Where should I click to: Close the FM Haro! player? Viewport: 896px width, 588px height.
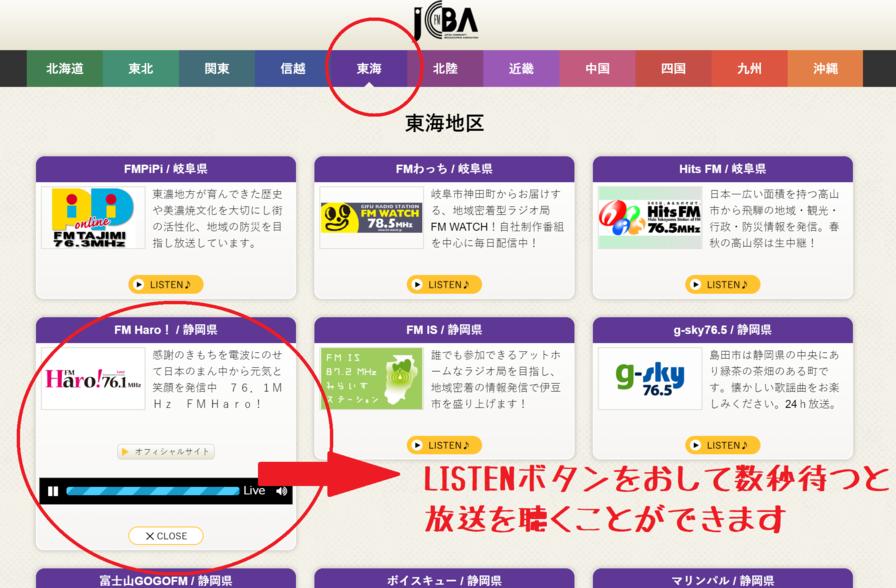tap(166, 536)
